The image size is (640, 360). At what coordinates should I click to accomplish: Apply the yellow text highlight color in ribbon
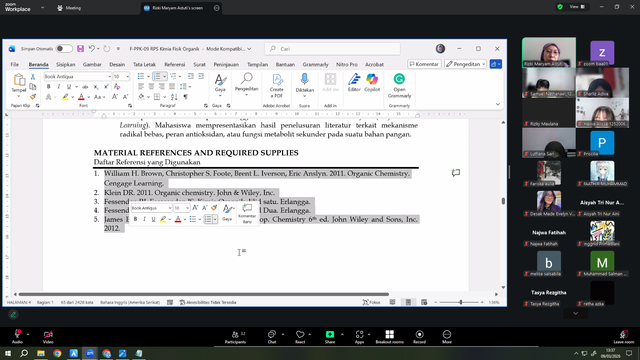click(x=65, y=97)
